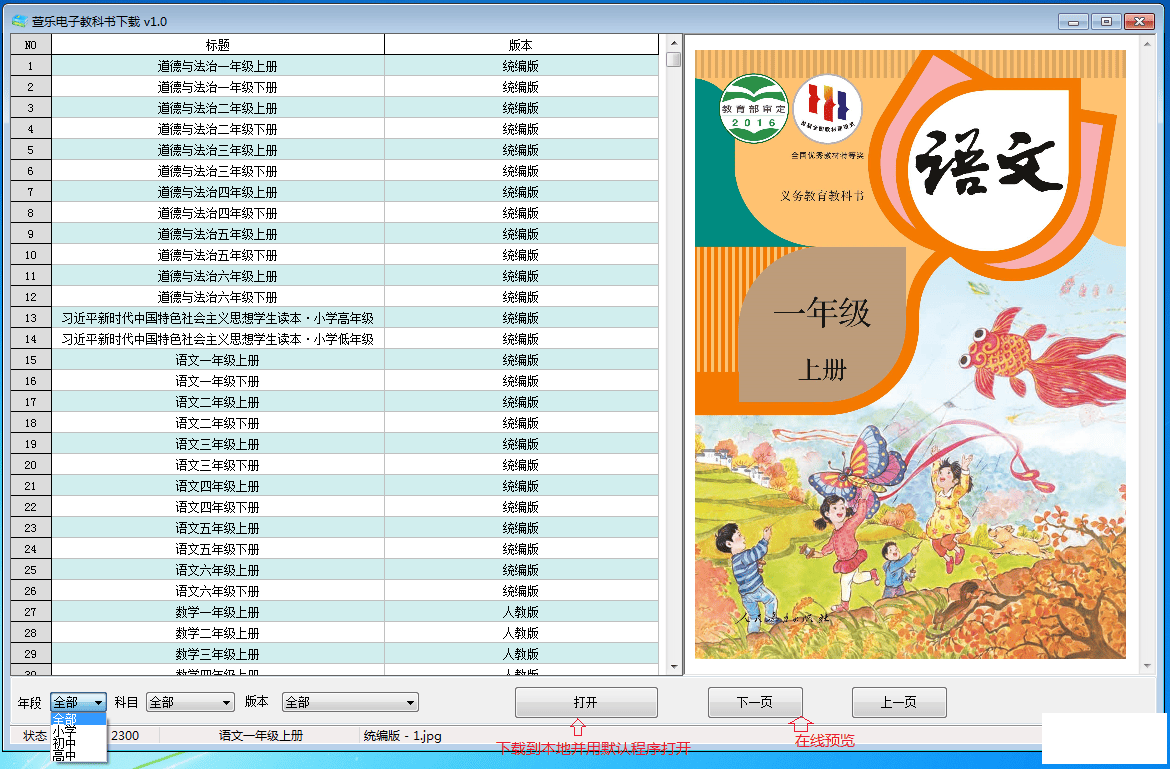
Task: Close the 萱乐电子教科书下载 window
Action: (1139, 22)
